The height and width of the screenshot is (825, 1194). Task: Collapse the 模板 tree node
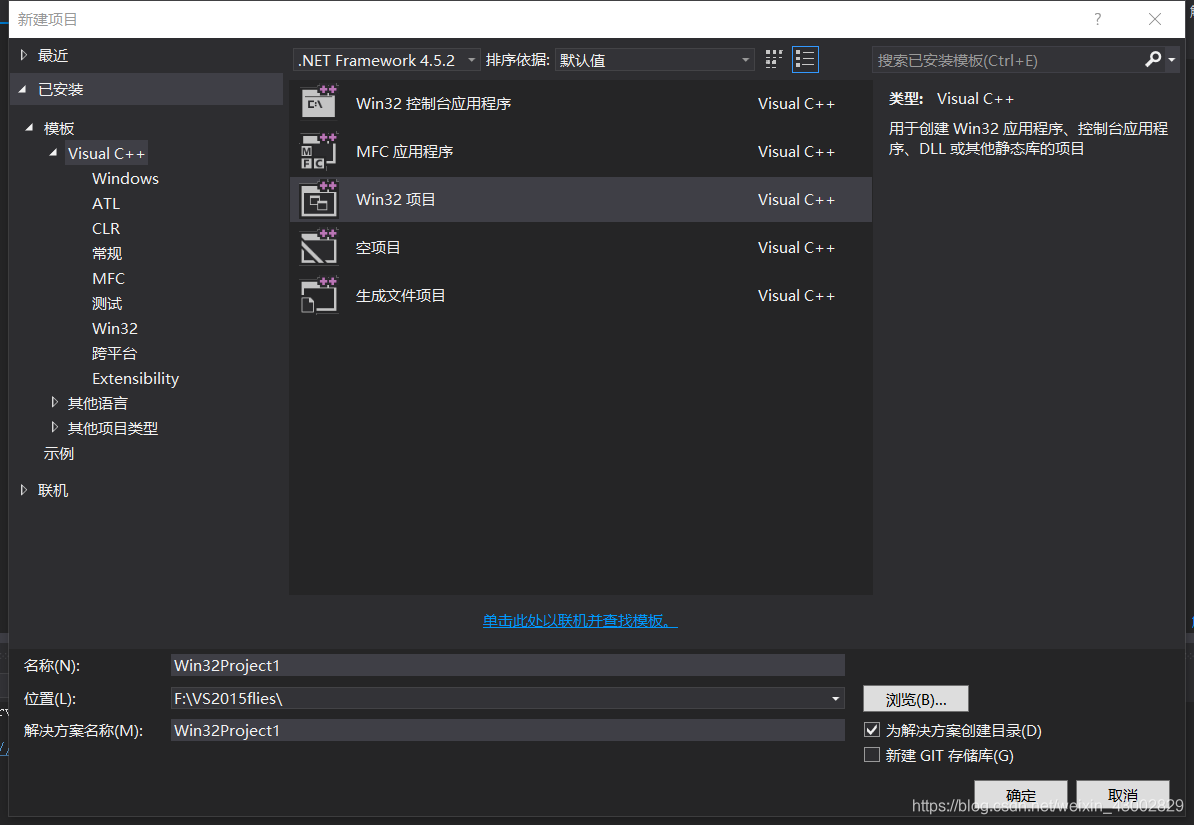pyautogui.click(x=29, y=128)
